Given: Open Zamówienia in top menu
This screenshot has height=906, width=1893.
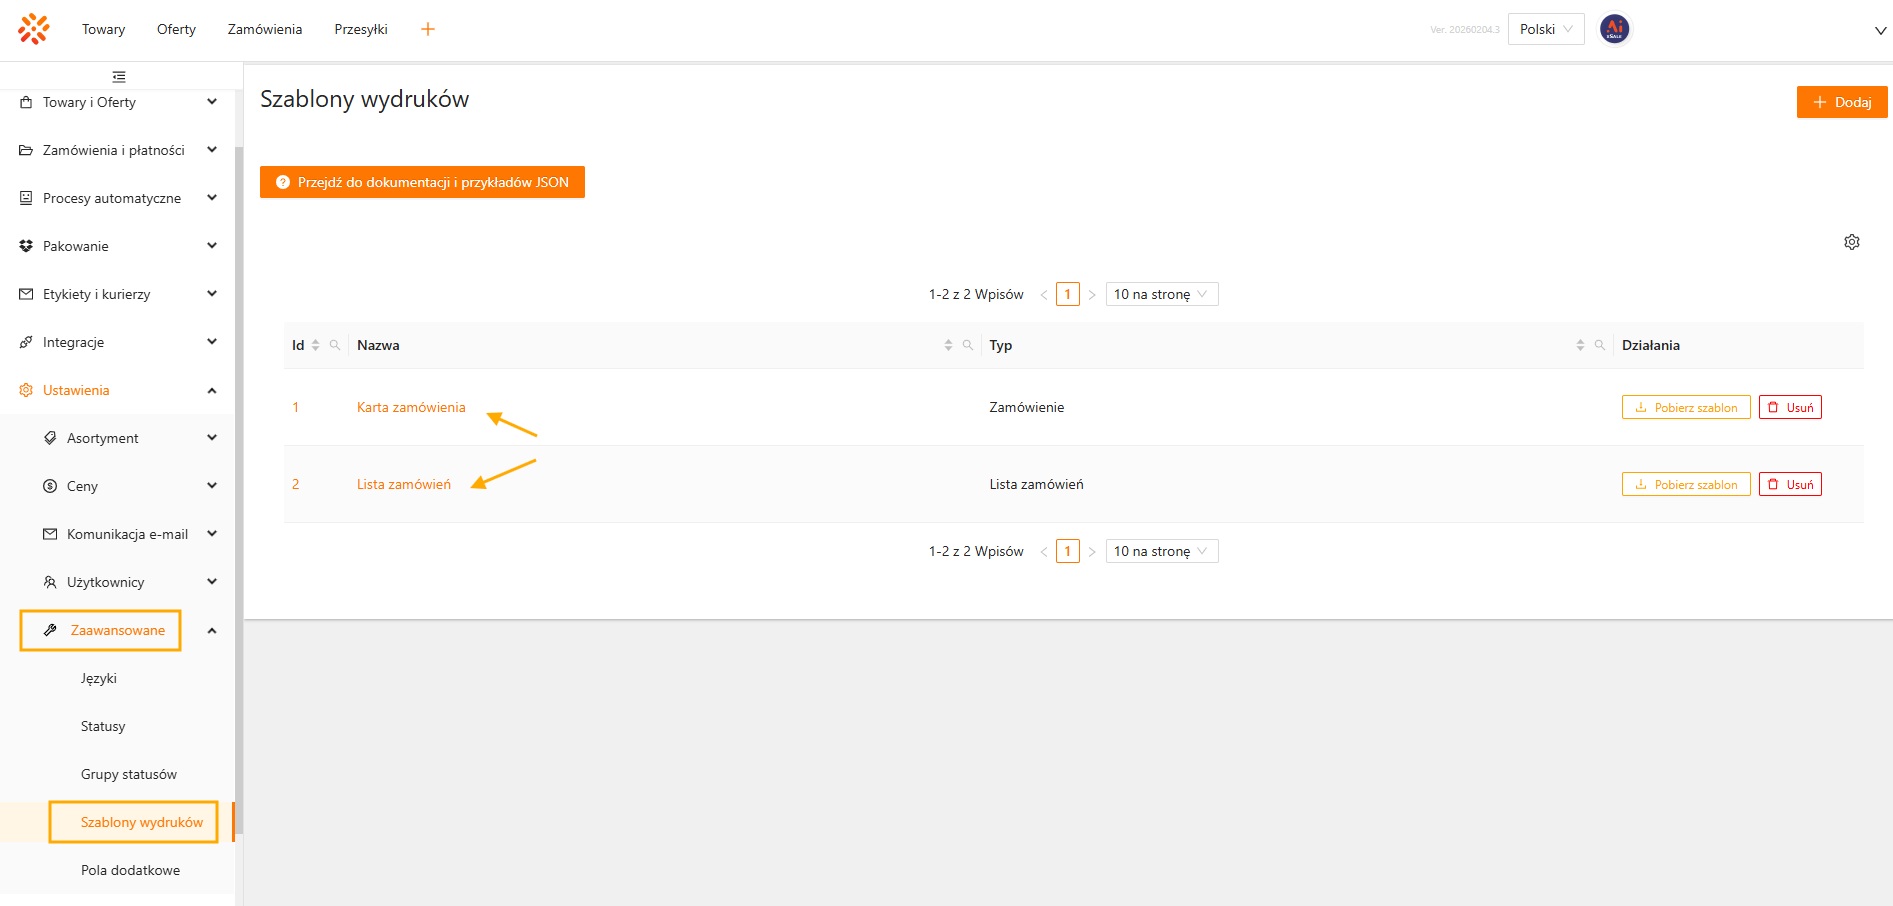Looking at the screenshot, I should coord(264,29).
